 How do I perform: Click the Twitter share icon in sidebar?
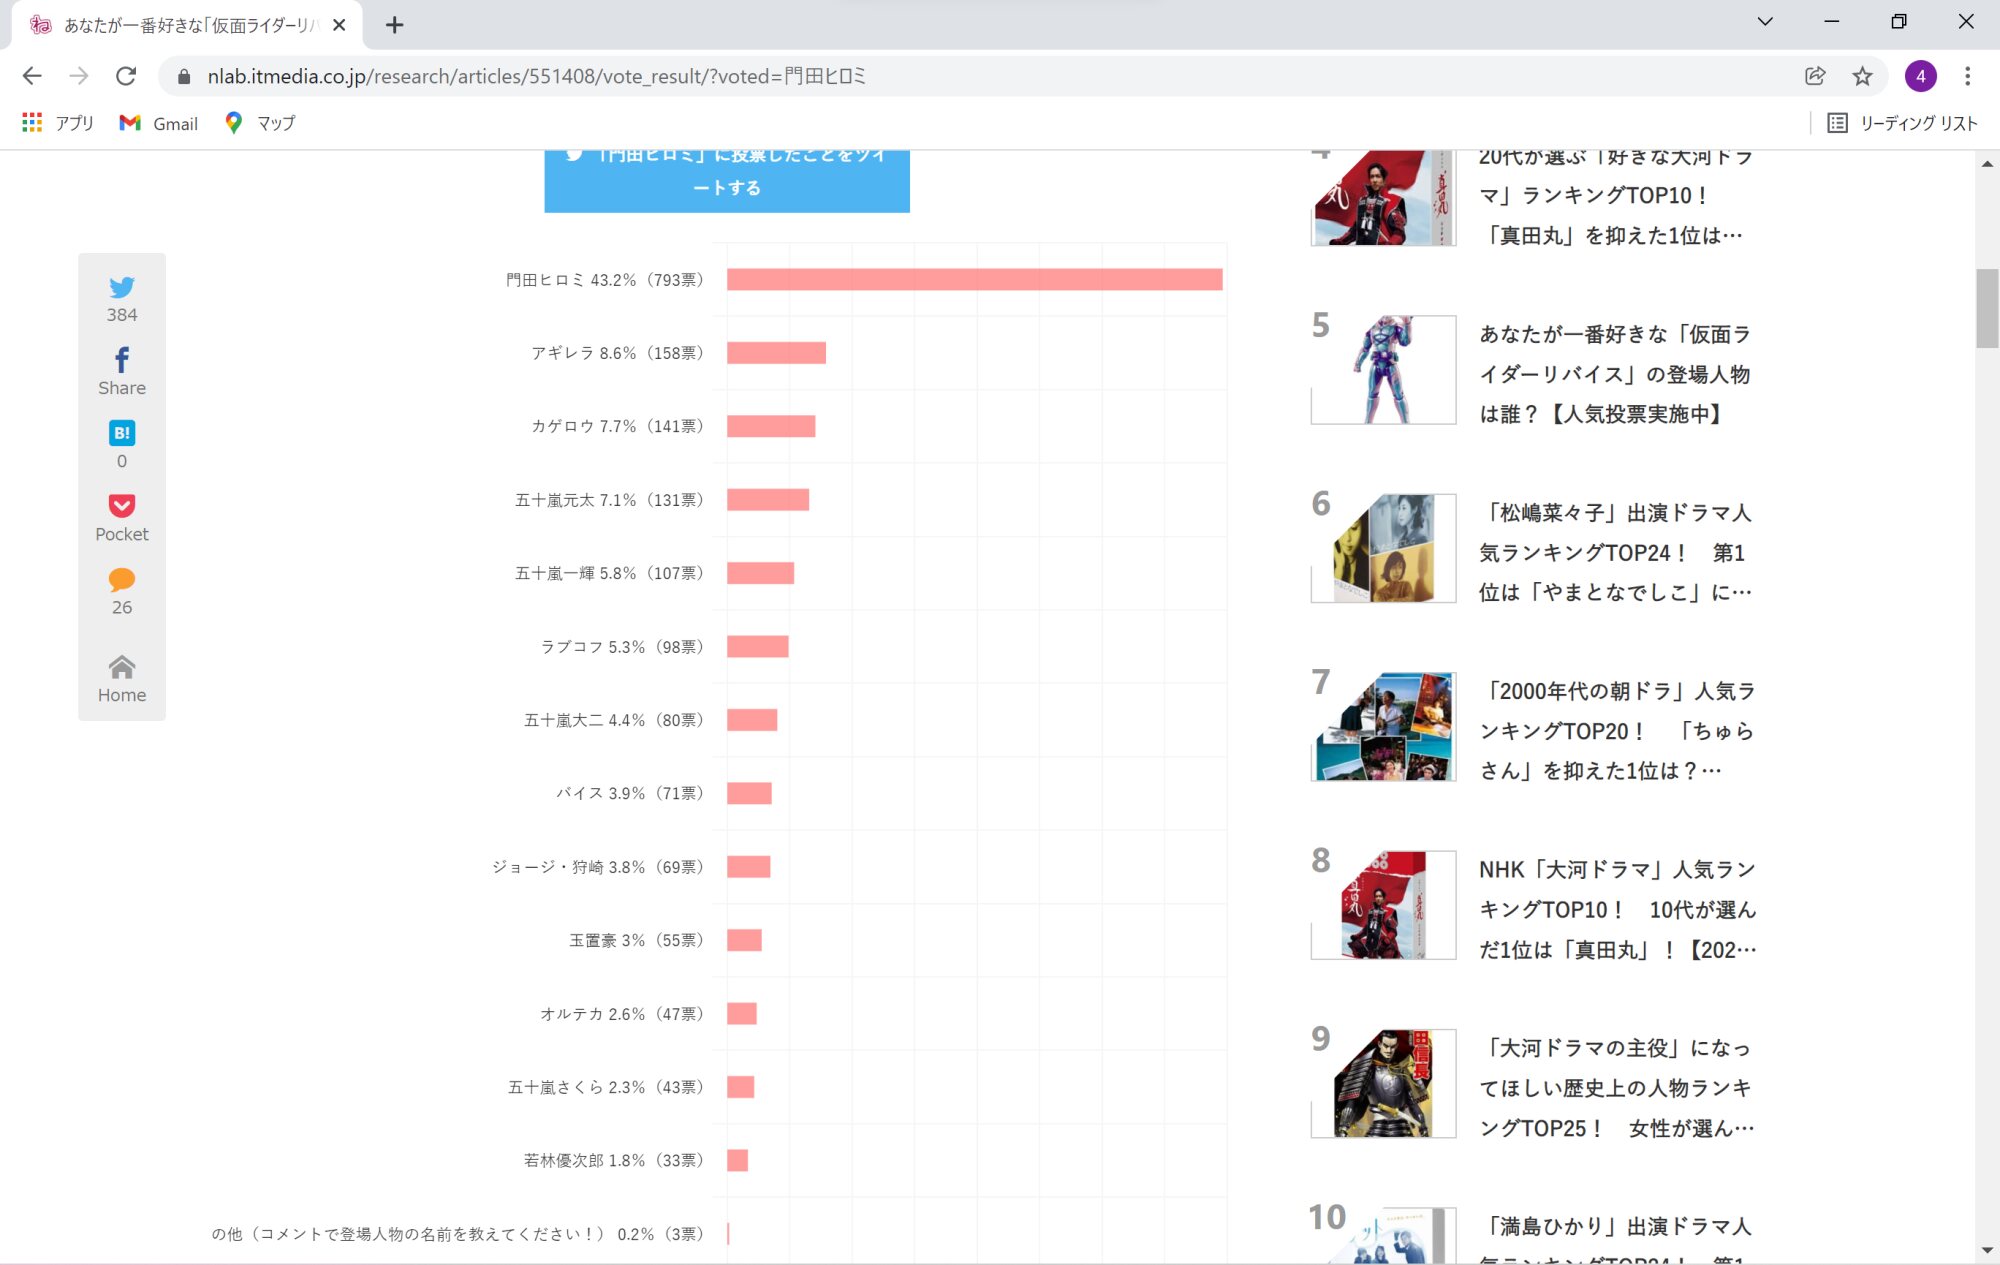click(122, 288)
